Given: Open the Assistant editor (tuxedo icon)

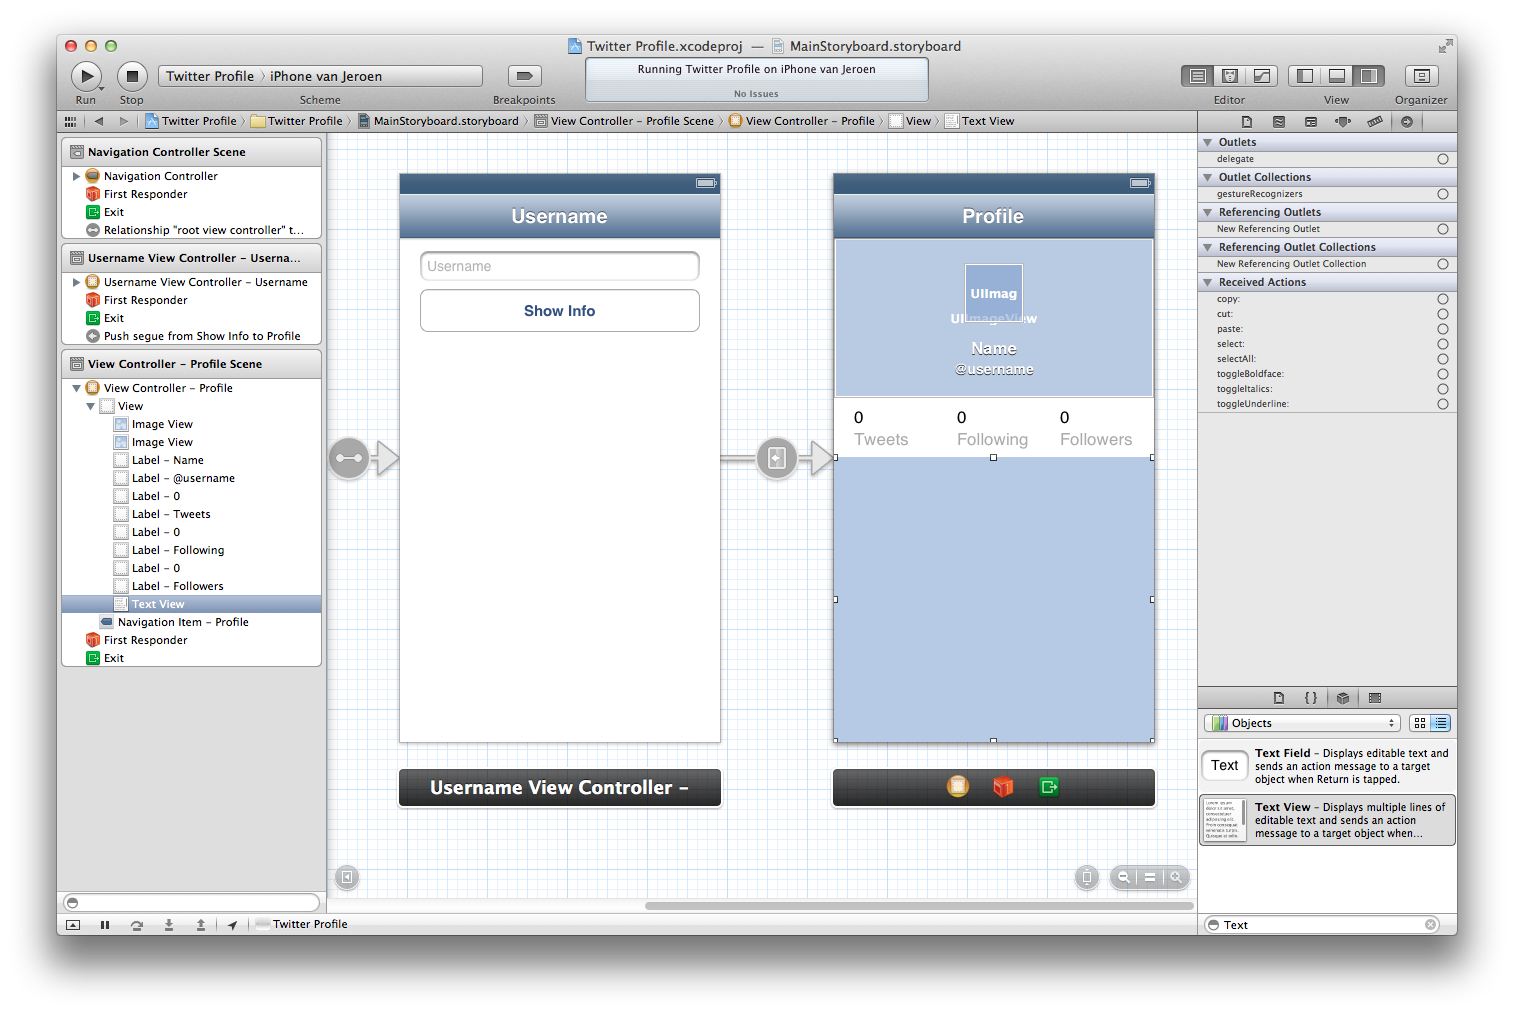Looking at the screenshot, I should [1229, 76].
